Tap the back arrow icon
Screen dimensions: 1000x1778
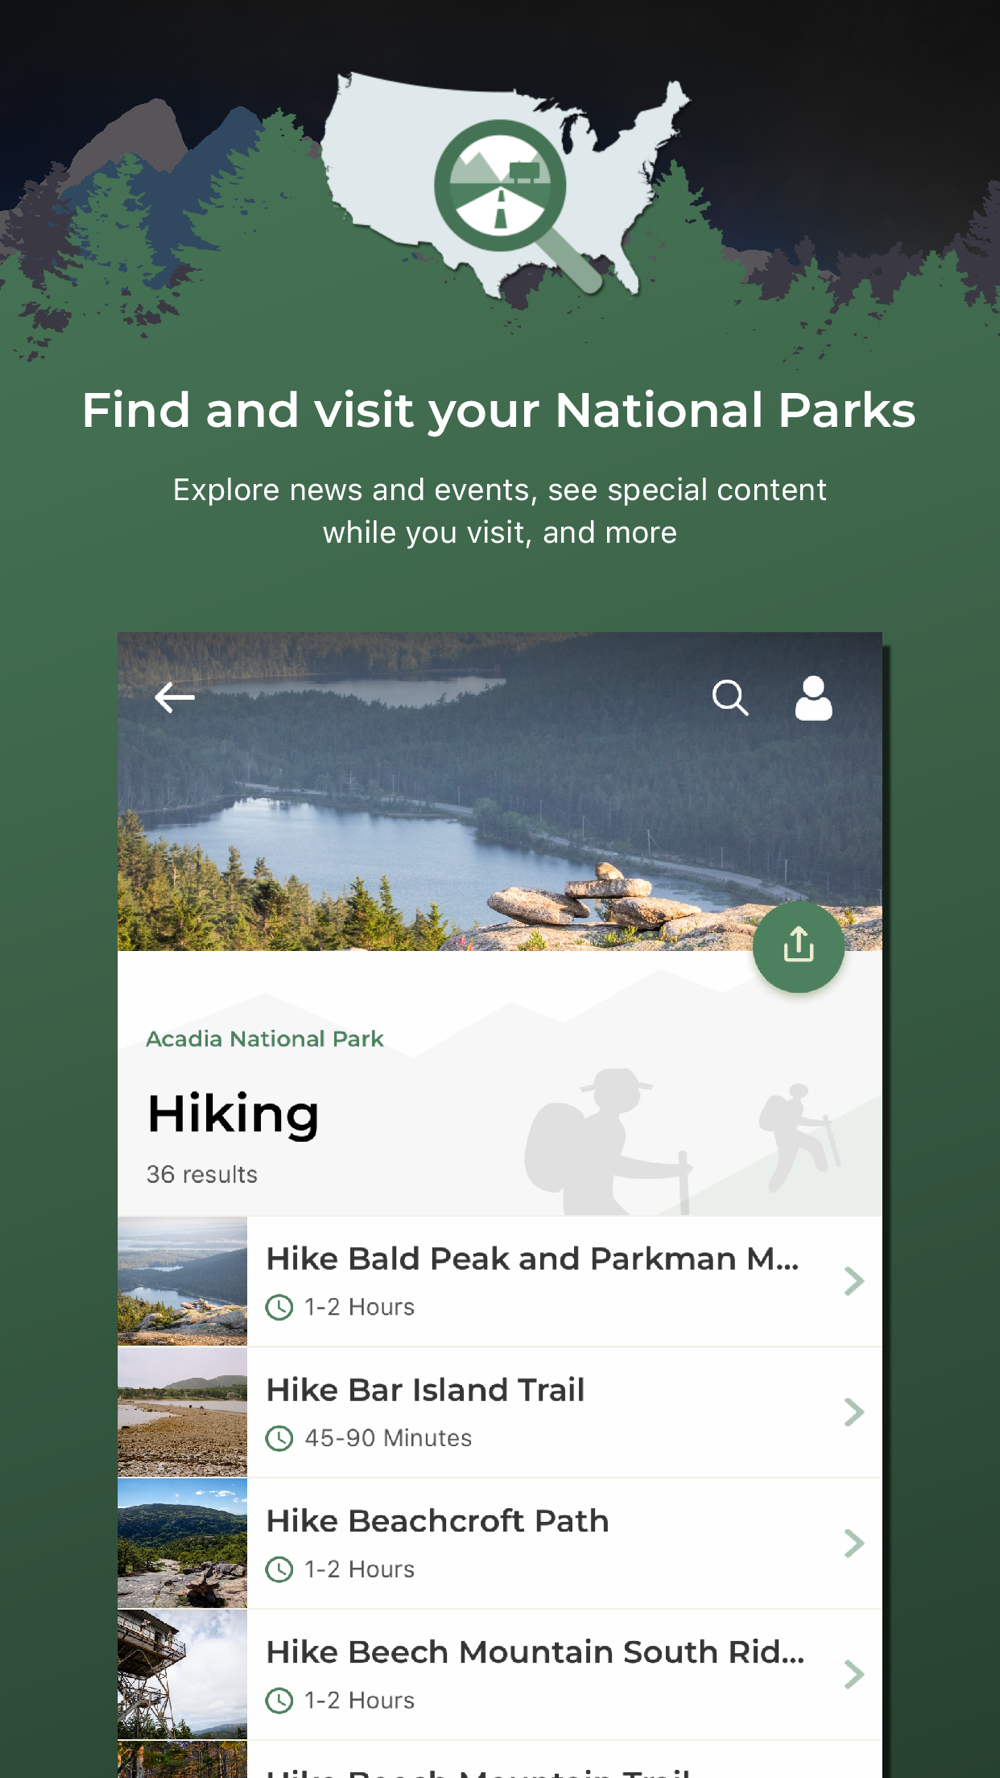[x=174, y=697]
